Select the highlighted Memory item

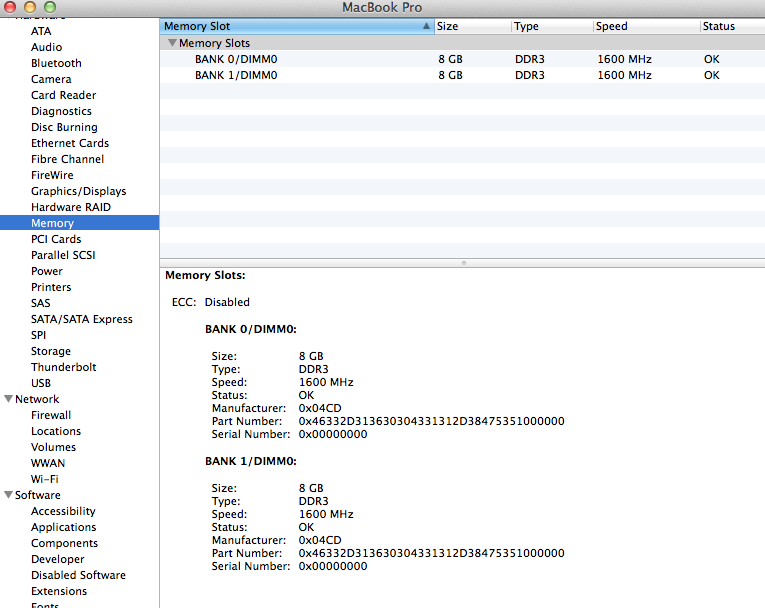click(x=80, y=223)
